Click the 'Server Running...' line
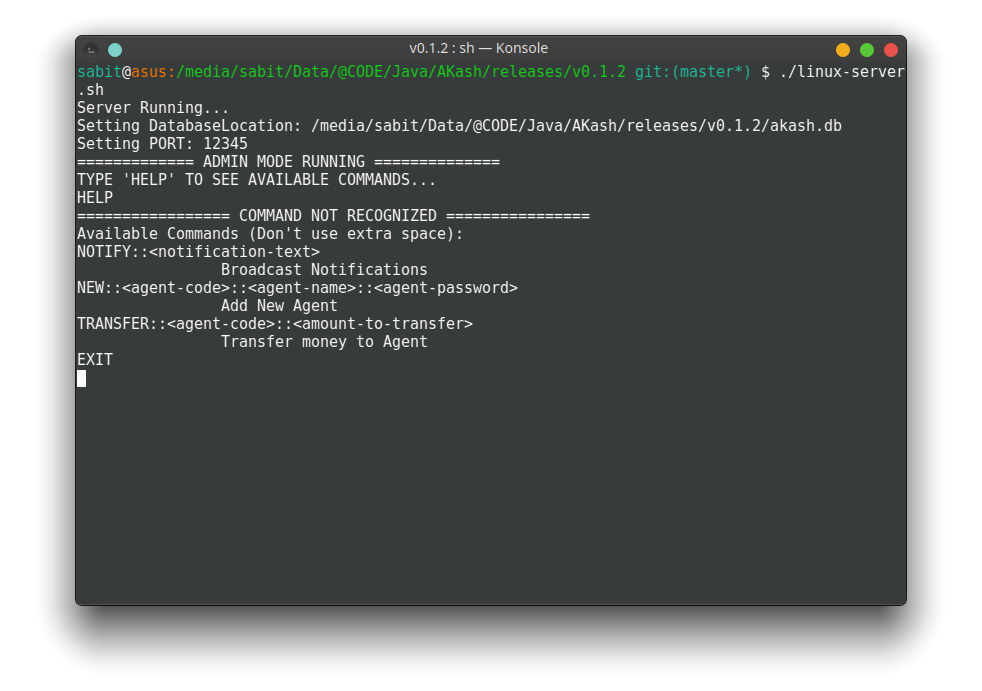 tap(153, 108)
